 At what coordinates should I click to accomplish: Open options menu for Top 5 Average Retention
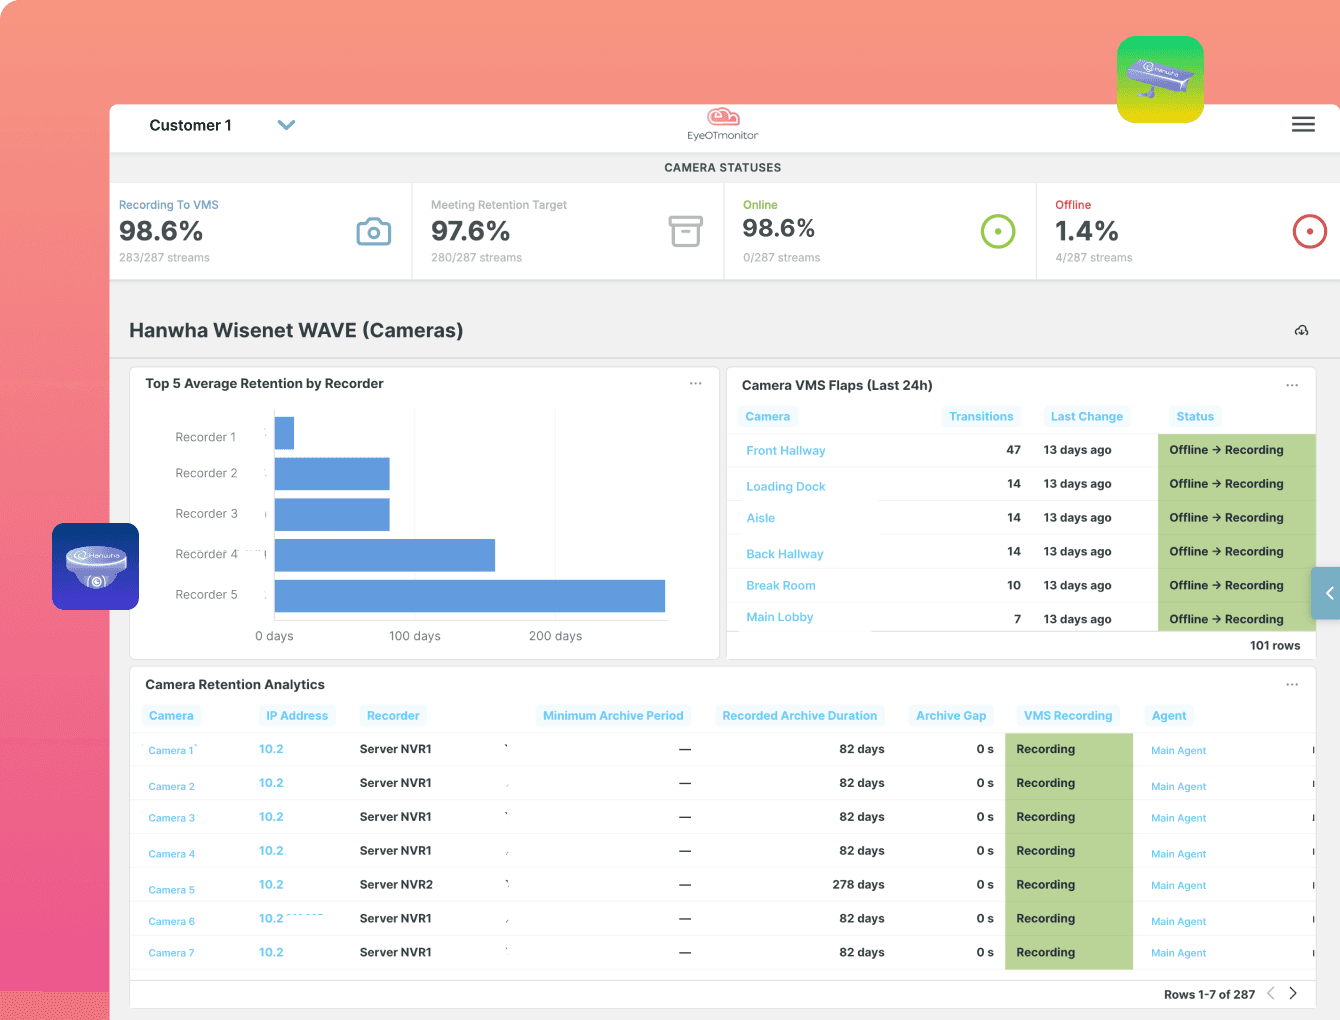coord(696,384)
